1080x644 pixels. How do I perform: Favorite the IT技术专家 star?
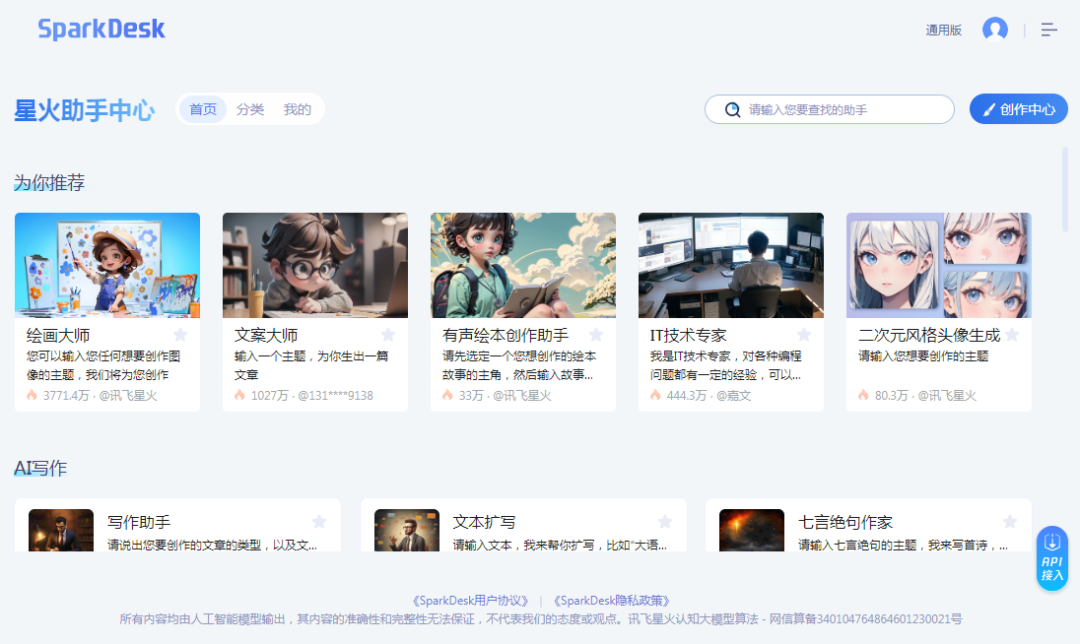(x=804, y=335)
